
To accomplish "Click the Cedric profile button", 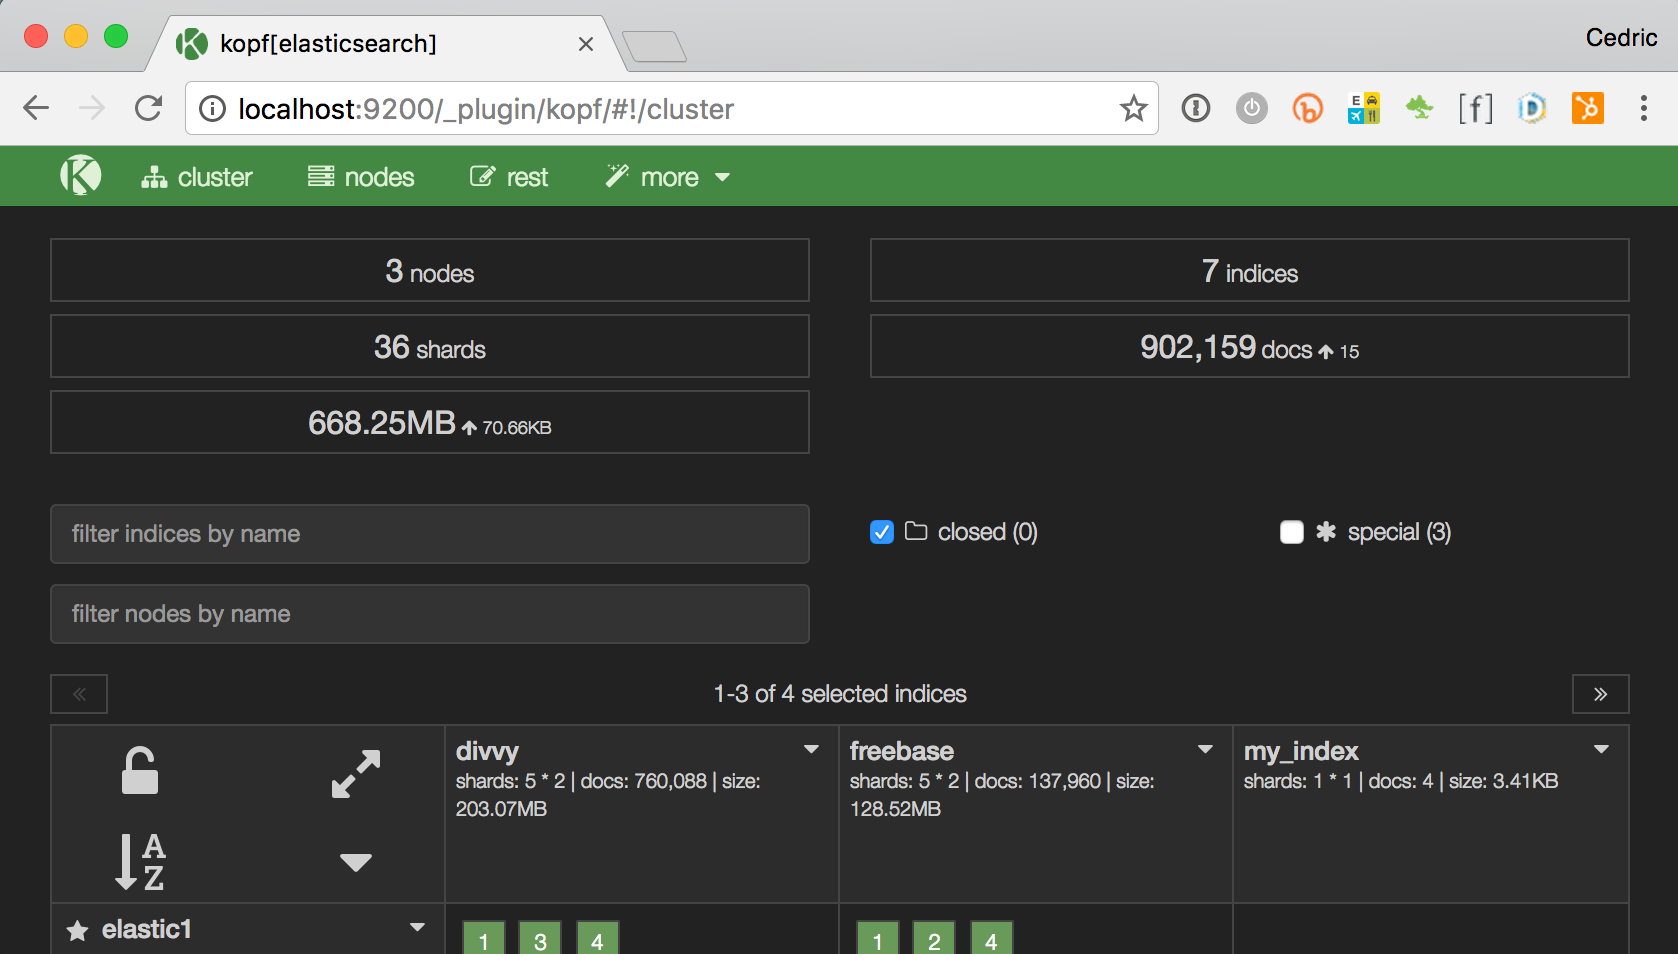I will tap(1621, 37).
